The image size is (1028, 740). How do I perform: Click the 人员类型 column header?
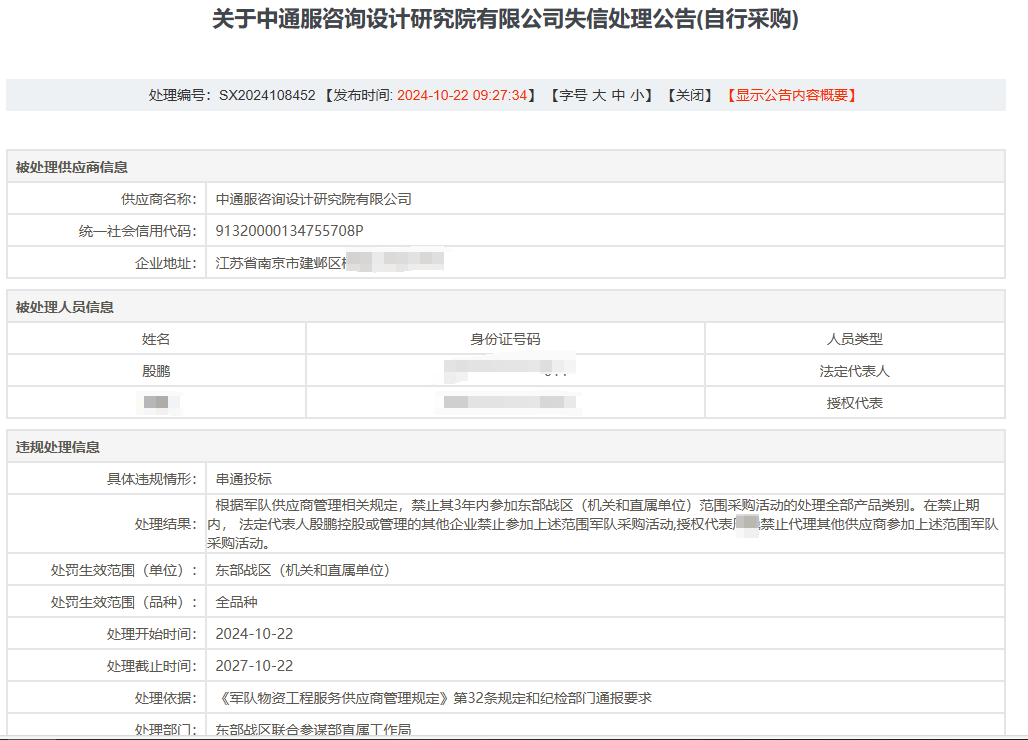[854, 339]
